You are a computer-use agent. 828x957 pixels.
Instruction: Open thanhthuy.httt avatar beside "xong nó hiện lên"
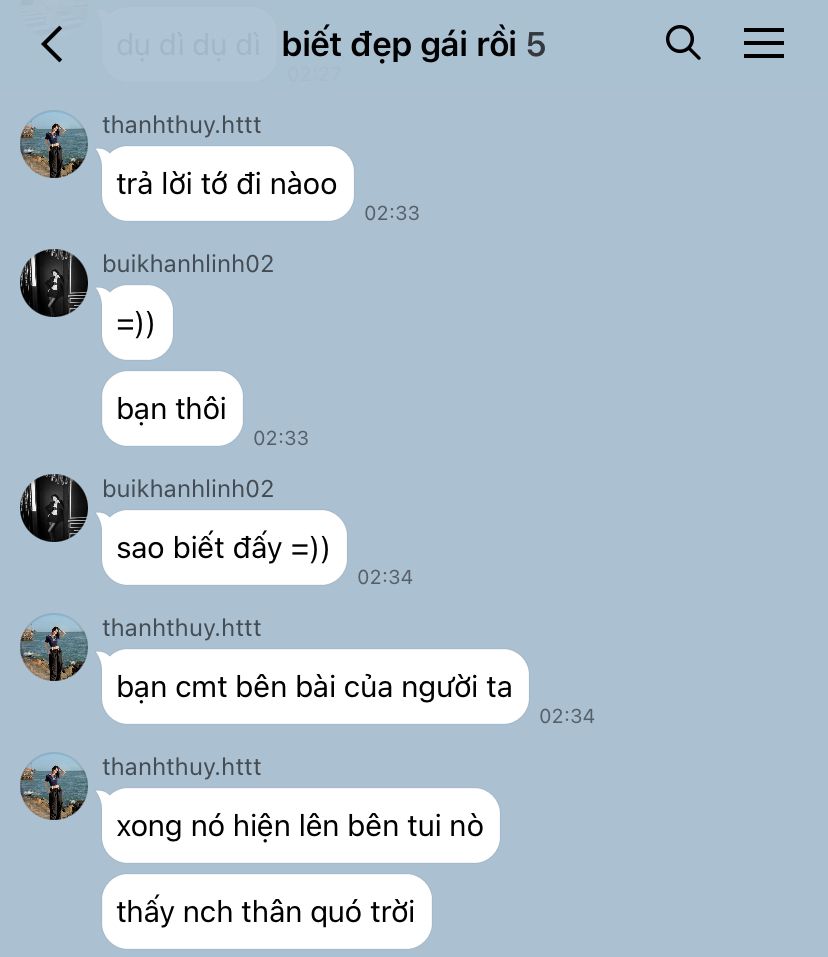[54, 786]
